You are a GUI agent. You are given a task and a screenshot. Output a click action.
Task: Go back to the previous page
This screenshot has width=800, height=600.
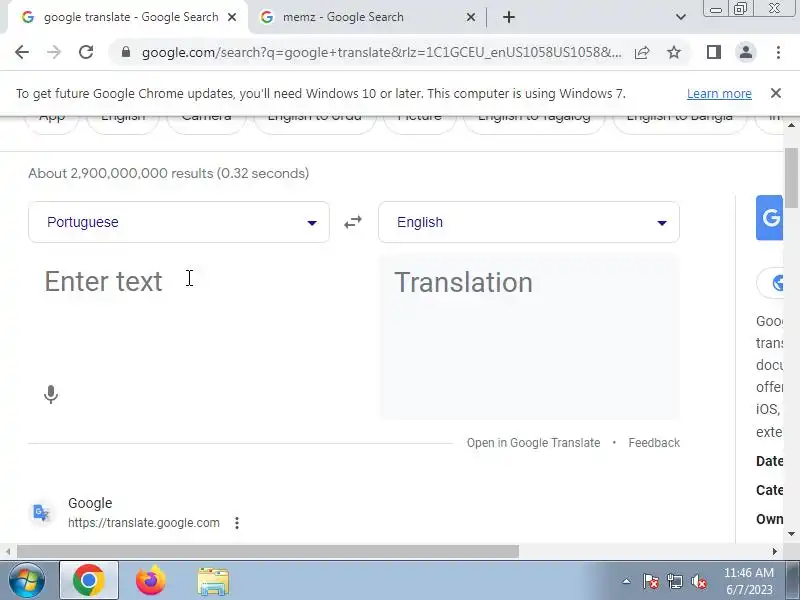coord(22,52)
